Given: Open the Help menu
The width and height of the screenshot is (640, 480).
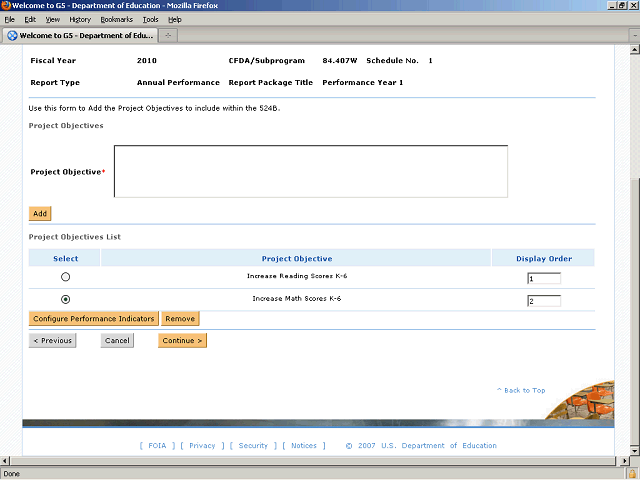Looking at the screenshot, I should [175, 20].
